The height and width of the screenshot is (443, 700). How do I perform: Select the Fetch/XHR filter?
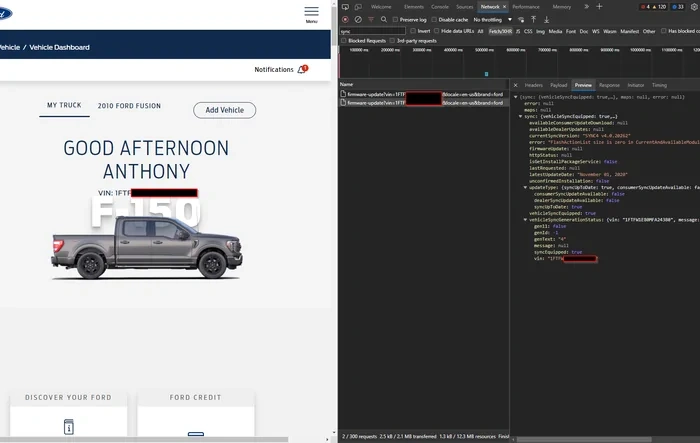[x=500, y=31]
